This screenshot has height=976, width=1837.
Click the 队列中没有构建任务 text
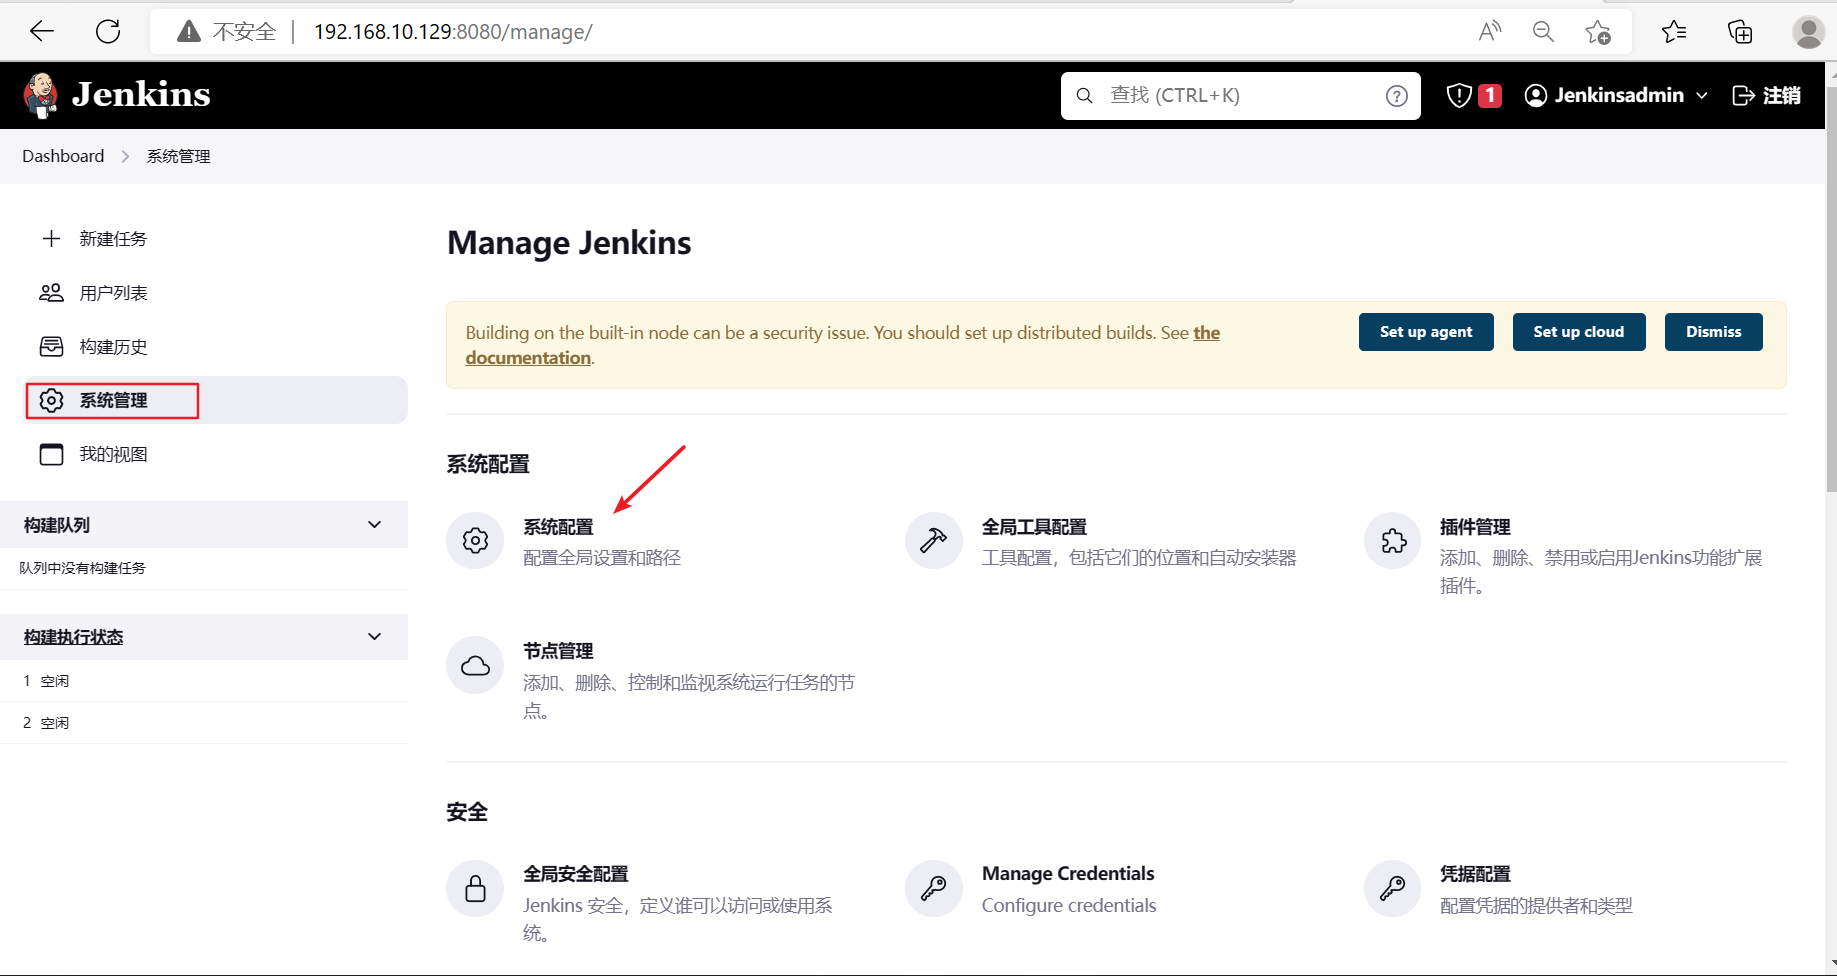pyautogui.click(x=83, y=568)
